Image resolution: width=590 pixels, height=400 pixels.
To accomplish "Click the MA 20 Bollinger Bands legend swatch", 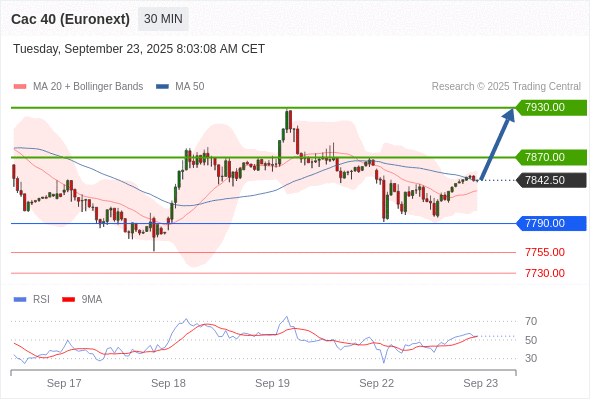I will (20, 87).
